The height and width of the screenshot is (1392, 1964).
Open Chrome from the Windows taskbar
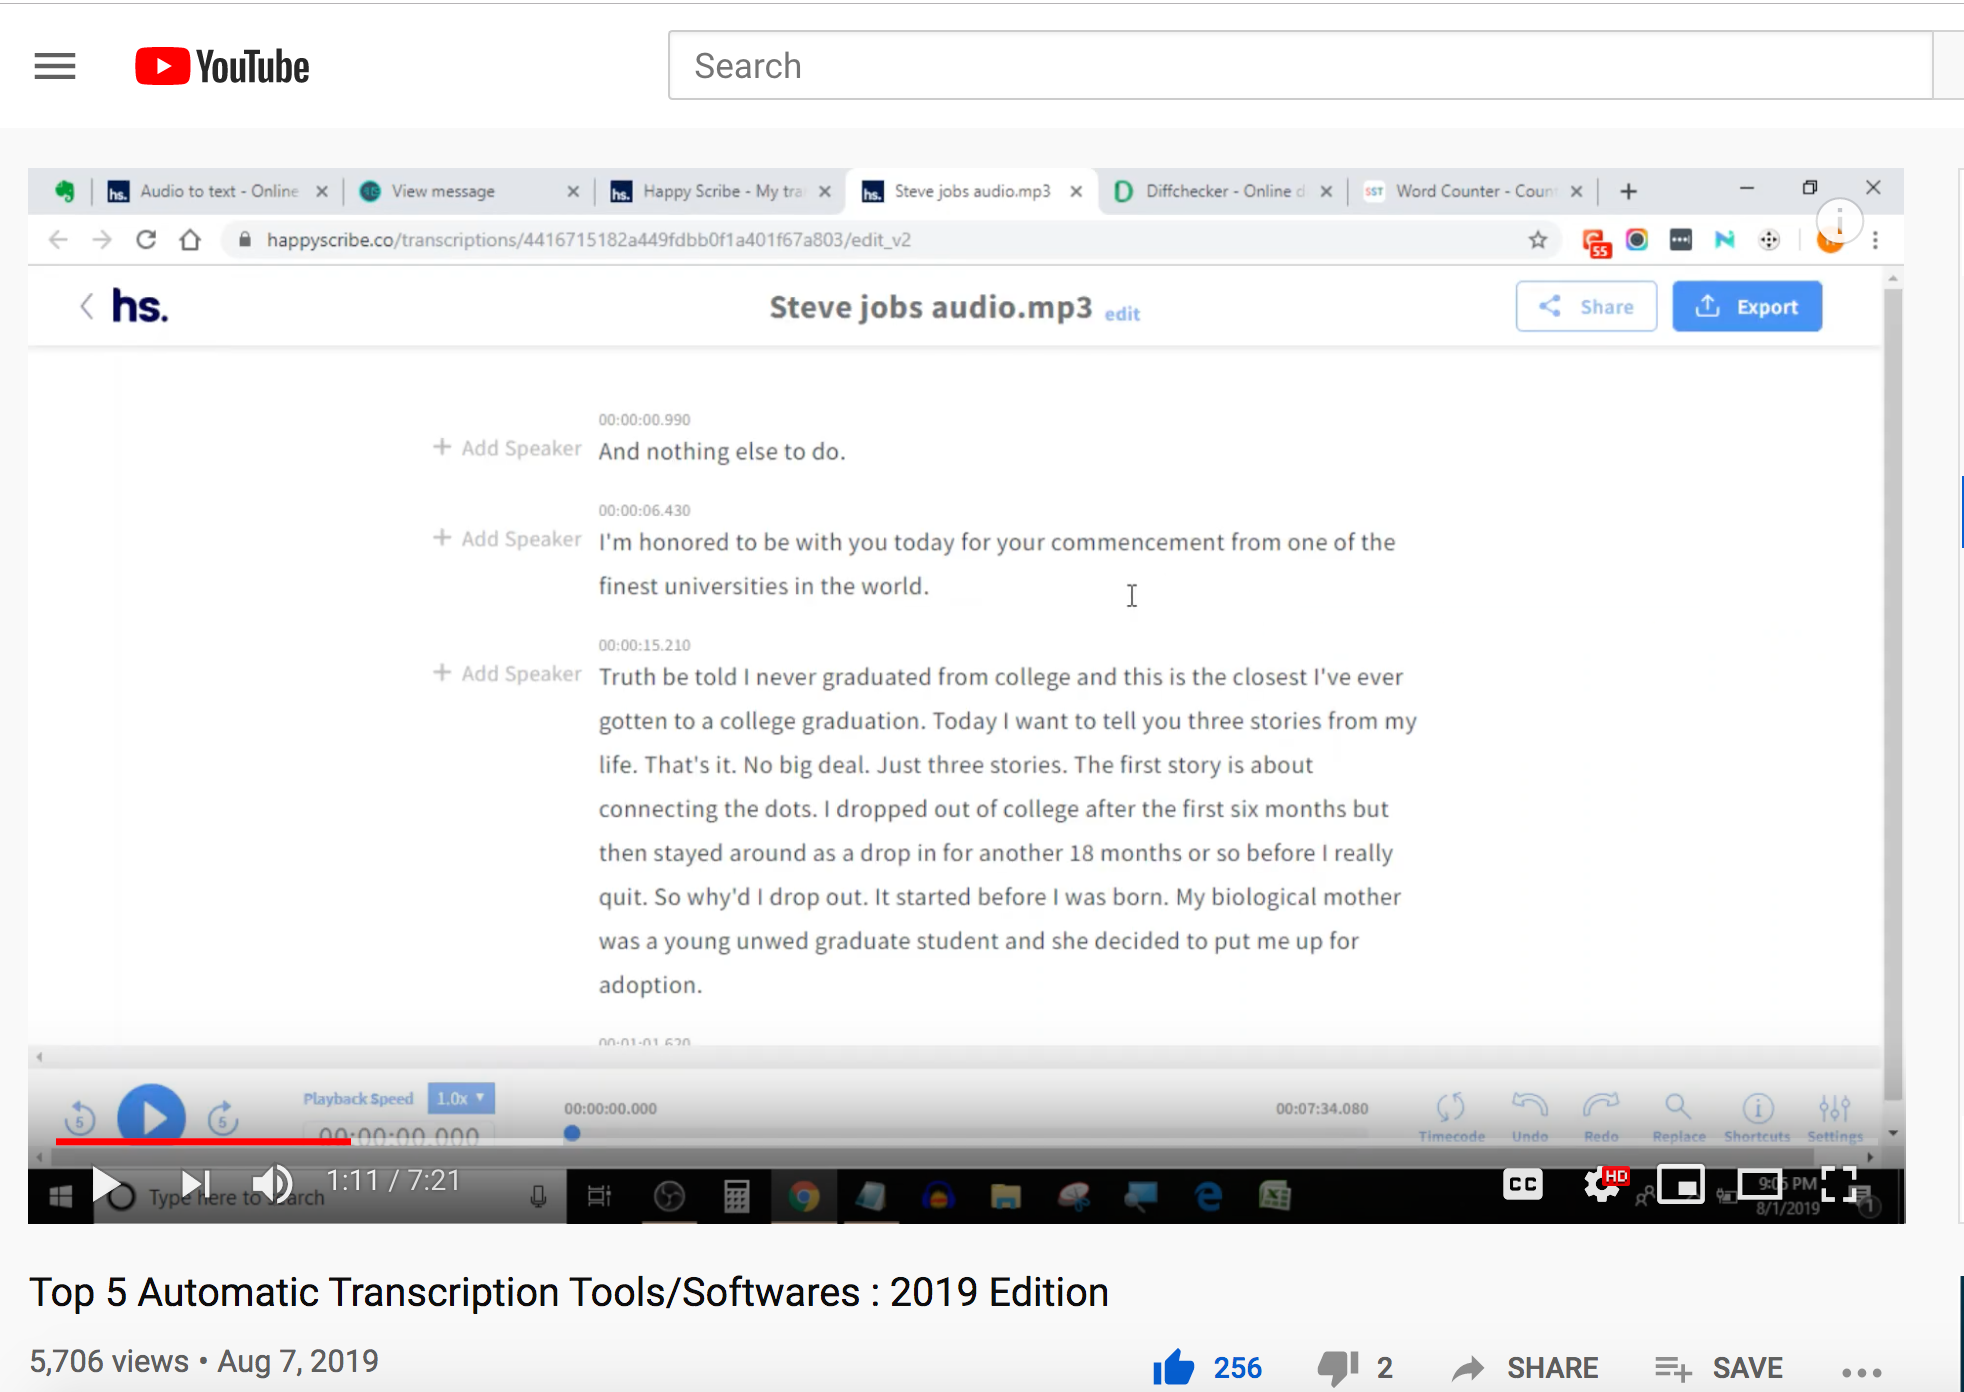pos(804,1196)
